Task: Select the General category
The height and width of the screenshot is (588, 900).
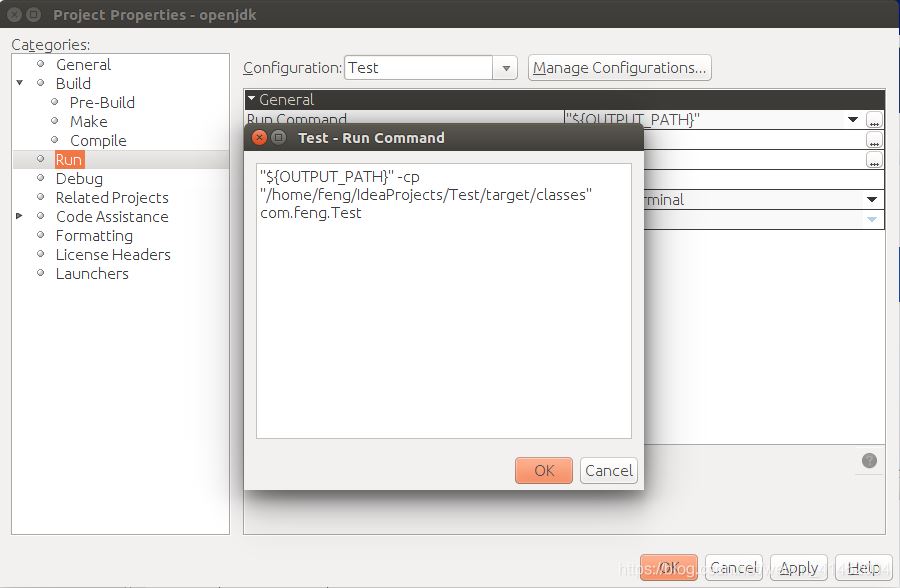Action: (83, 65)
